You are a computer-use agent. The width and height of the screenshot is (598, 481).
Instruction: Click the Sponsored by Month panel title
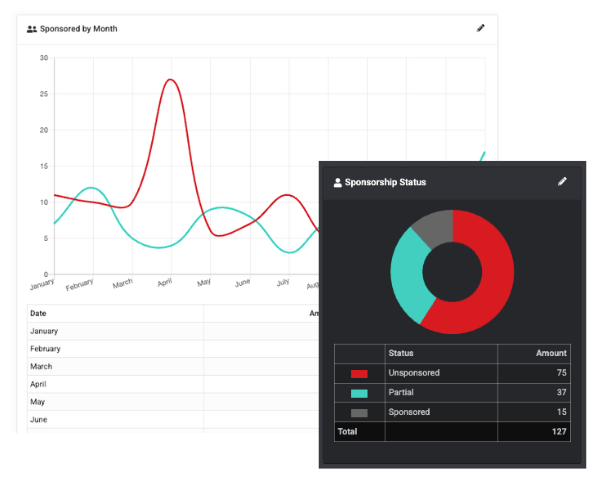79,29
